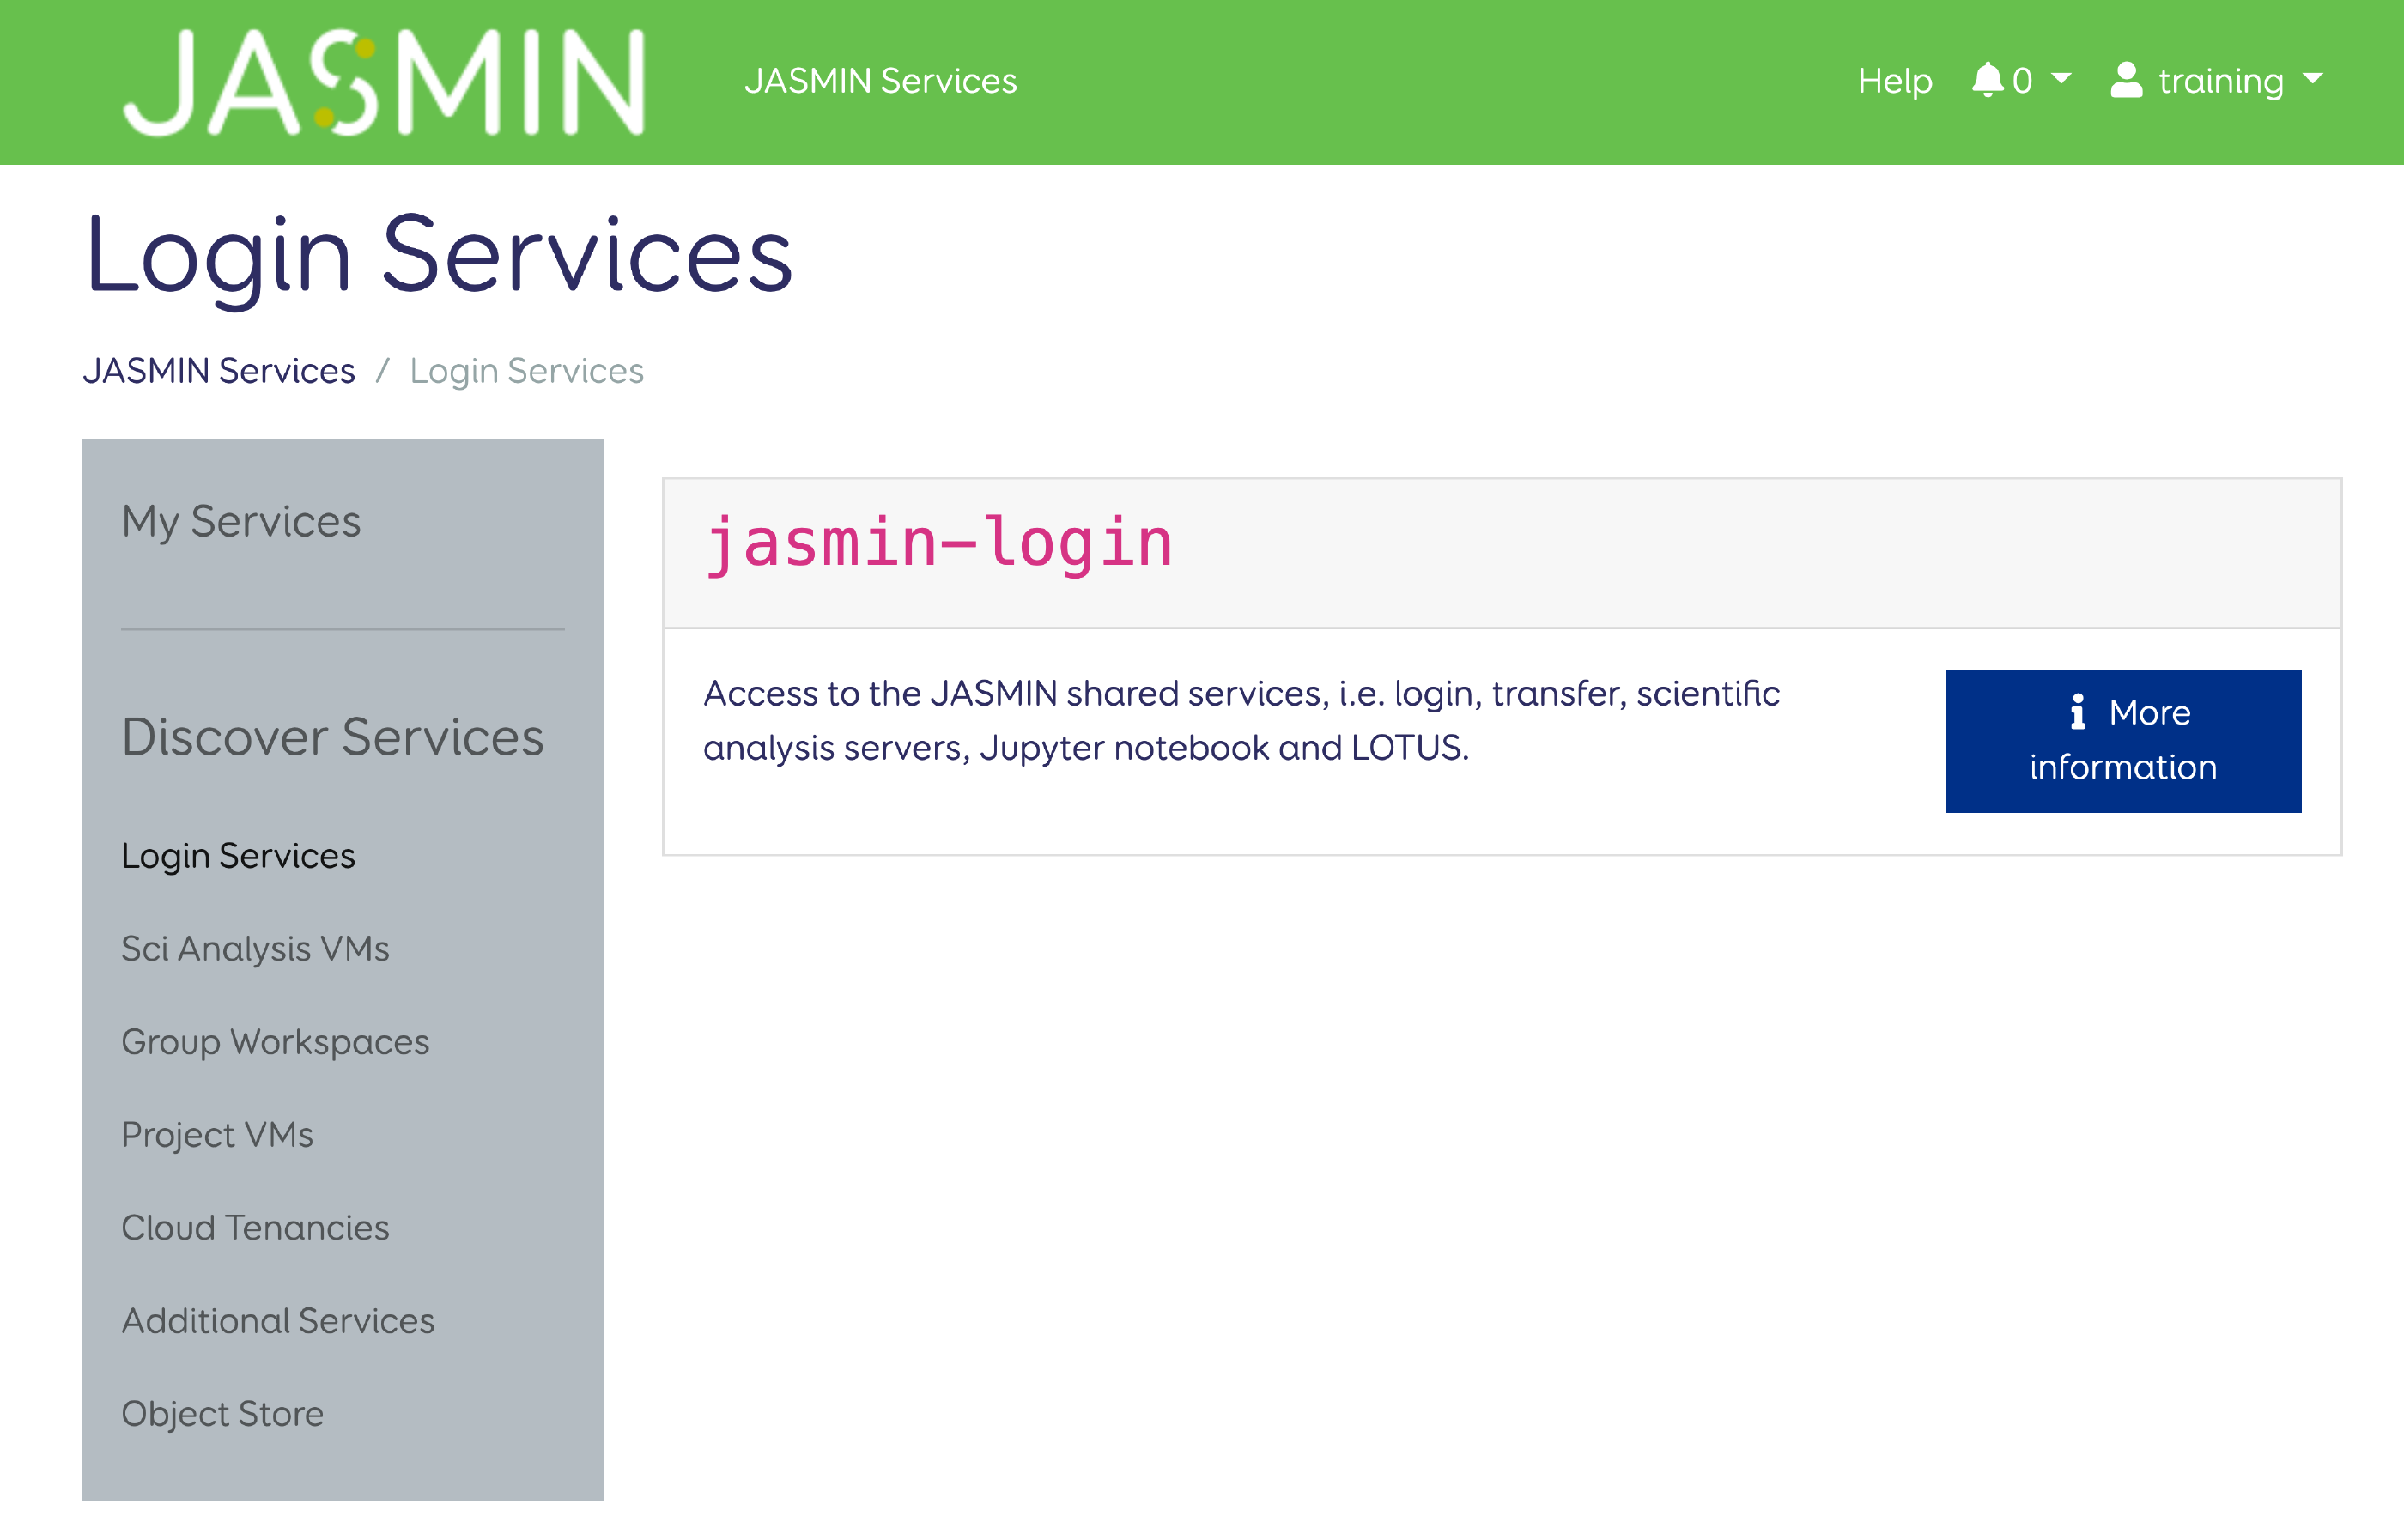Viewport: 2404px width, 1540px height.
Task: Select Group Workspaces in the sidebar
Action: point(276,1042)
